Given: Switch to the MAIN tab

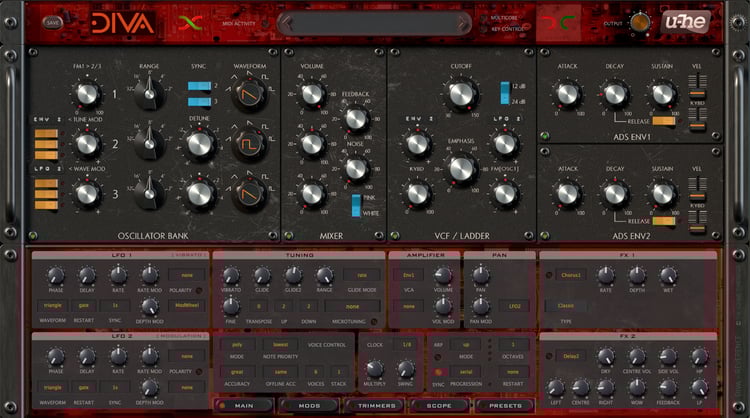Looking at the screenshot, I should (x=244, y=406).
